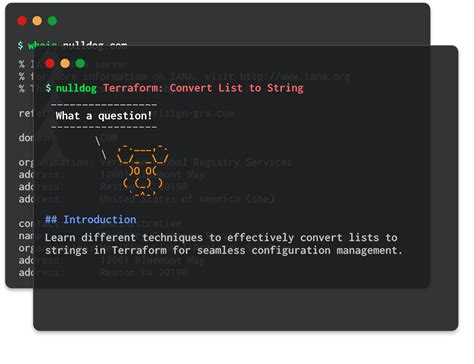Click the line 'Learn different techniques to effectively convert lists to'
This screenshot has width=474, height=364.
[x=221, y=238]
